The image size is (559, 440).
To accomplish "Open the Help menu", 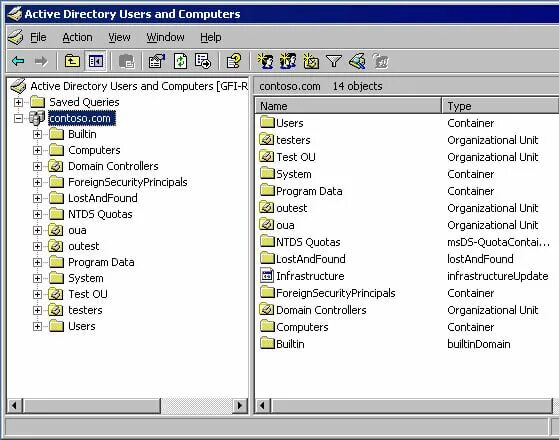I will tap(211, 37).
